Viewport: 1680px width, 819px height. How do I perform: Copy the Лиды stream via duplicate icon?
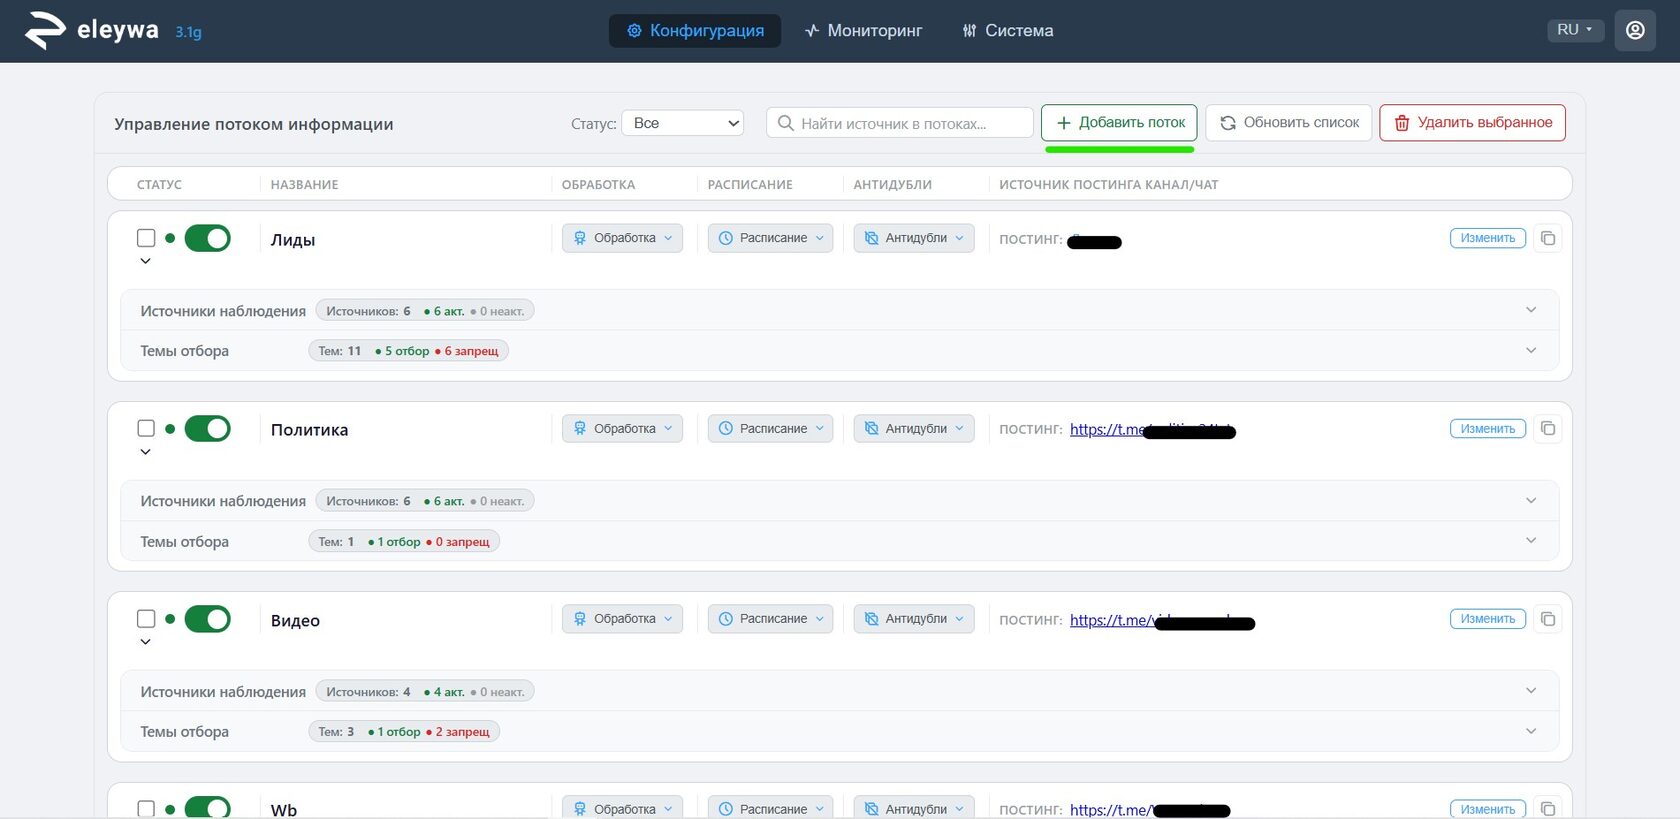[1548, 238]
